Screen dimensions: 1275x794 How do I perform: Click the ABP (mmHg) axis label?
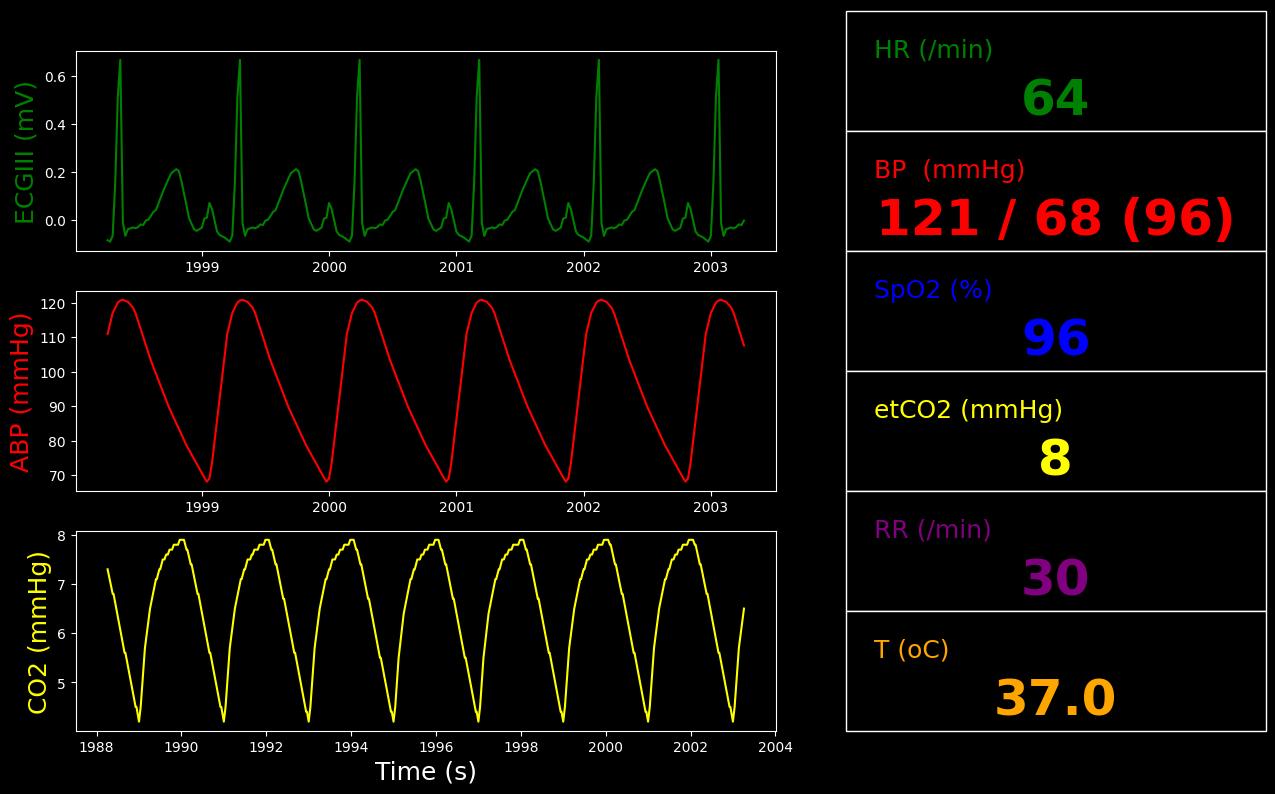(21, 392)
